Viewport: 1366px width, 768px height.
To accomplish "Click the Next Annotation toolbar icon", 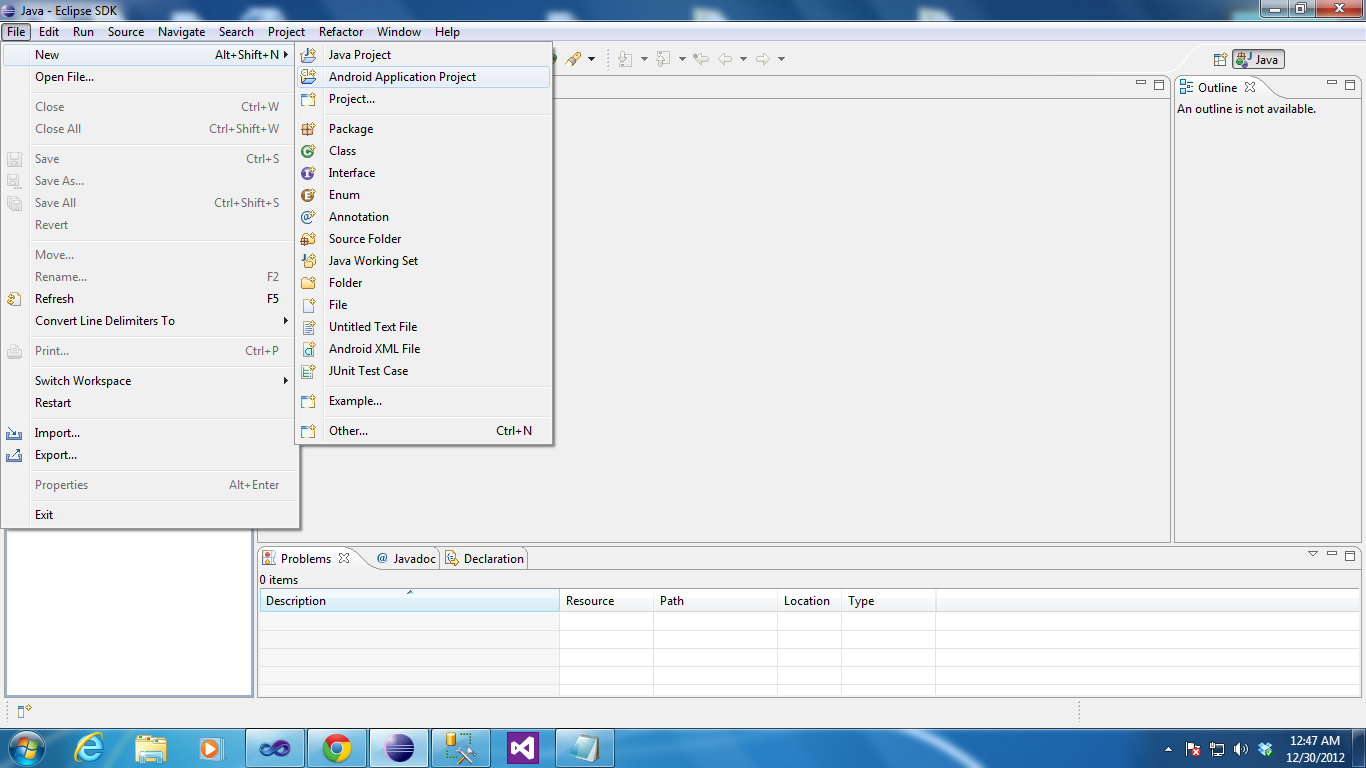I will click(626, 59).
